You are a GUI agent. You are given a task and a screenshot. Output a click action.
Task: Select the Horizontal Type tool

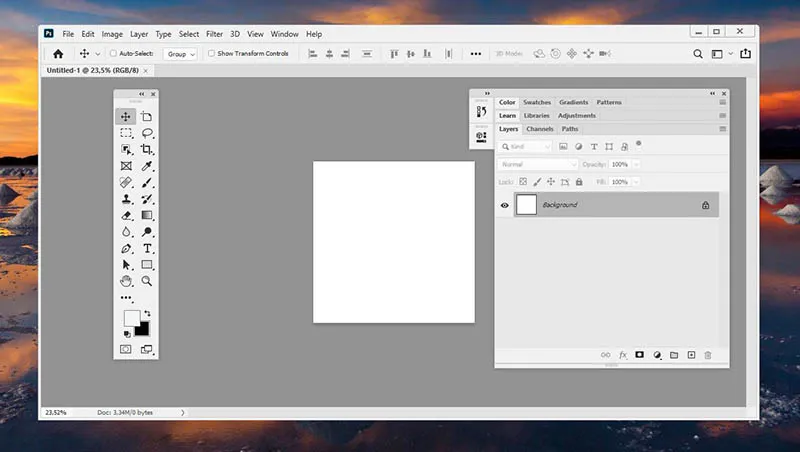(147, 248)
